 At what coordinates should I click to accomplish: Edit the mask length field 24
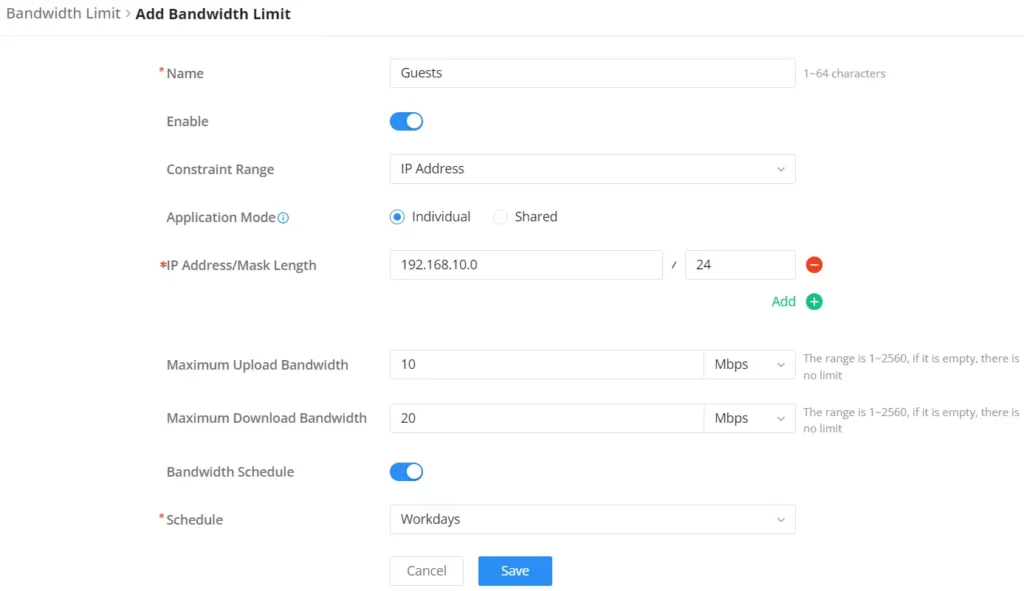pos(740,265)
